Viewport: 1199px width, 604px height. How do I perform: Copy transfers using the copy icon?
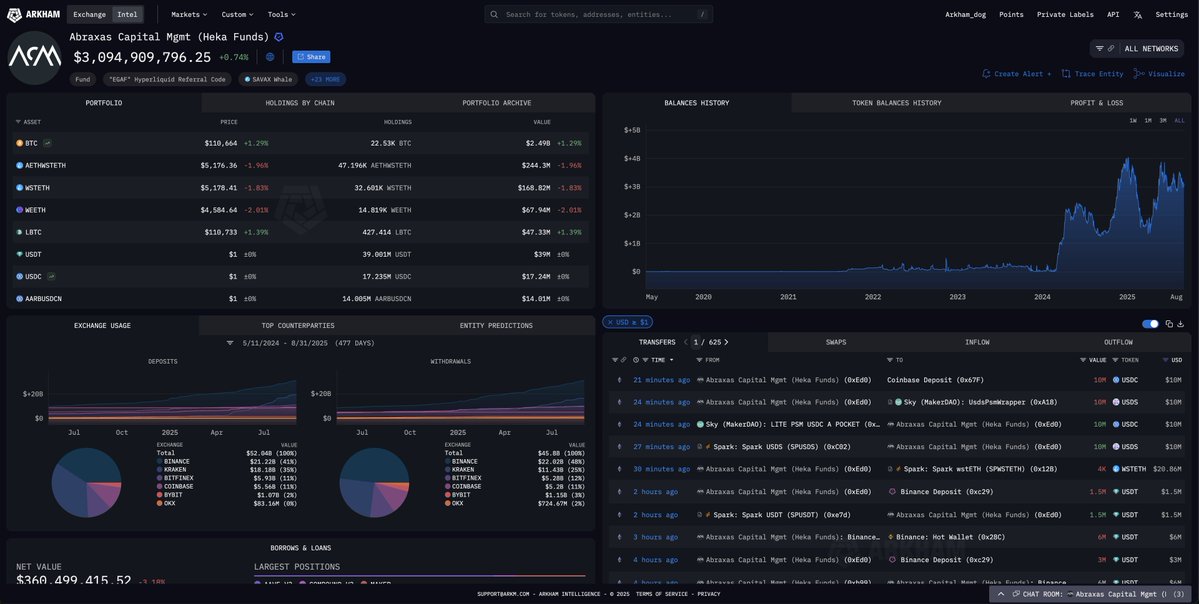pos(1169,324)
